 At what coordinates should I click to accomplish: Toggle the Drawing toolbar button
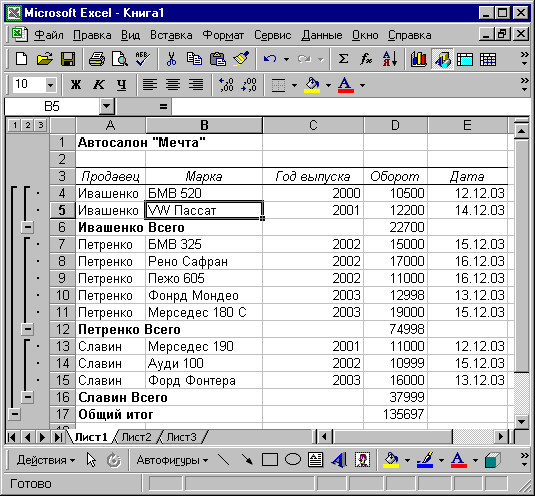(442, 59)
